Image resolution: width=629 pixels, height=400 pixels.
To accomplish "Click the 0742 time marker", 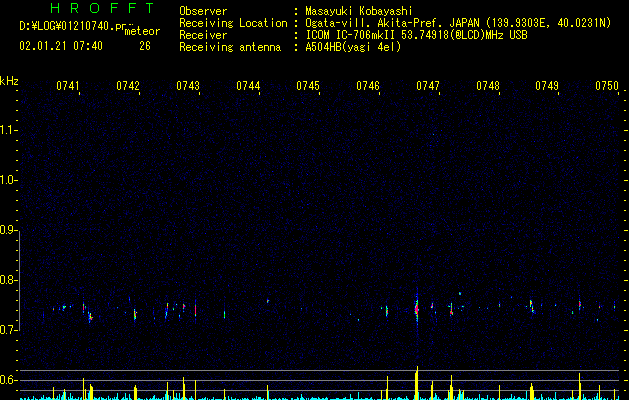I will click(128, 86).
